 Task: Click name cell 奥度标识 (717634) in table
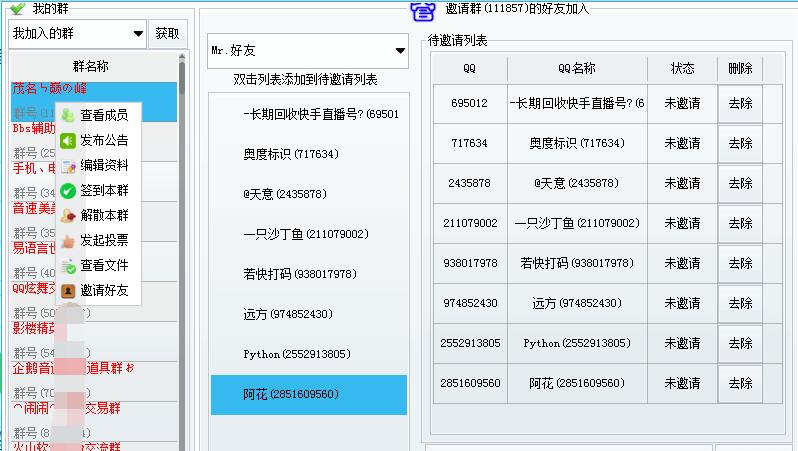pos(577,144)
